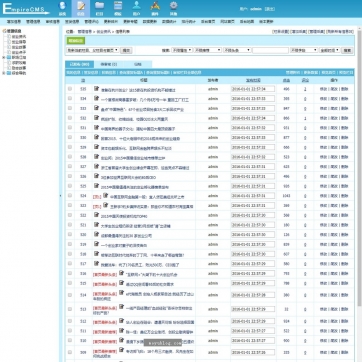Click publish time field of row ID 526
Screen dimensions: 362x362
[x=253, y=176]
